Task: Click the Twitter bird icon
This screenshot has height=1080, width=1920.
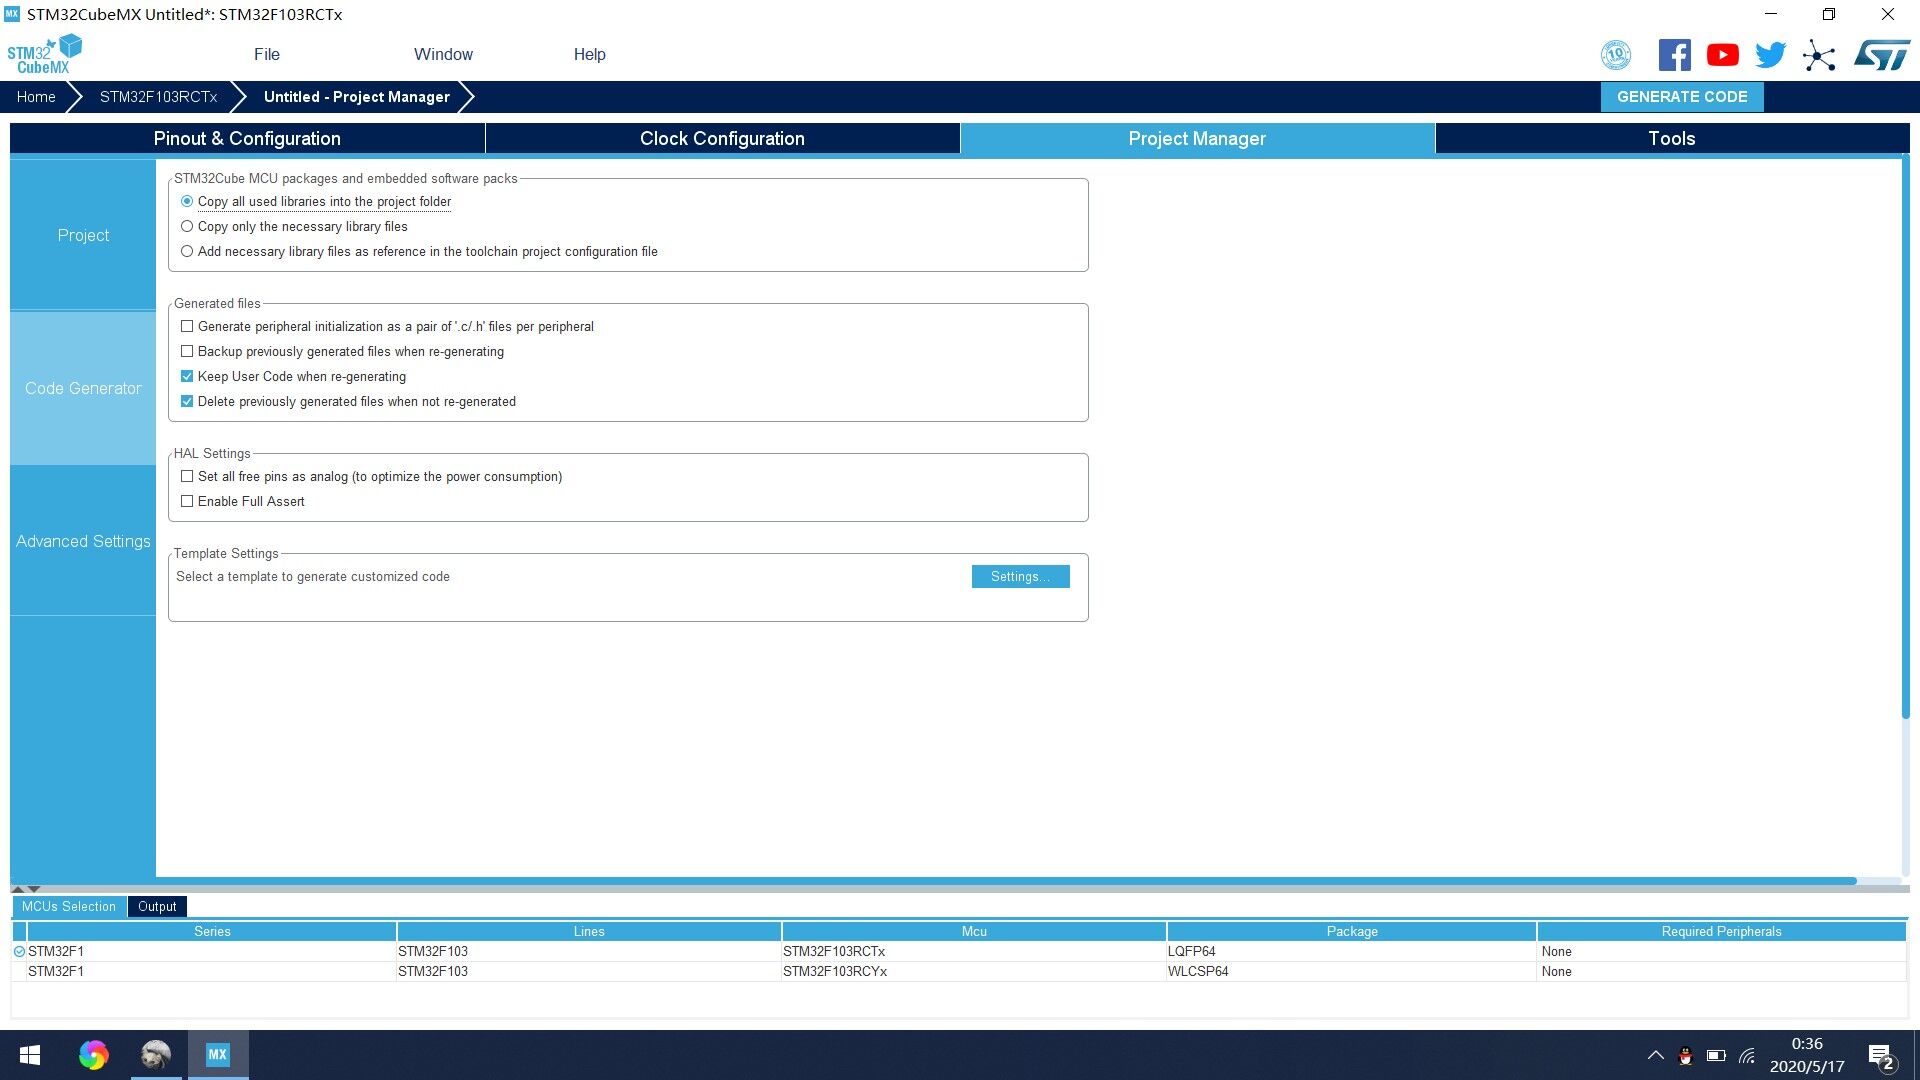Action: point(1770,55)
